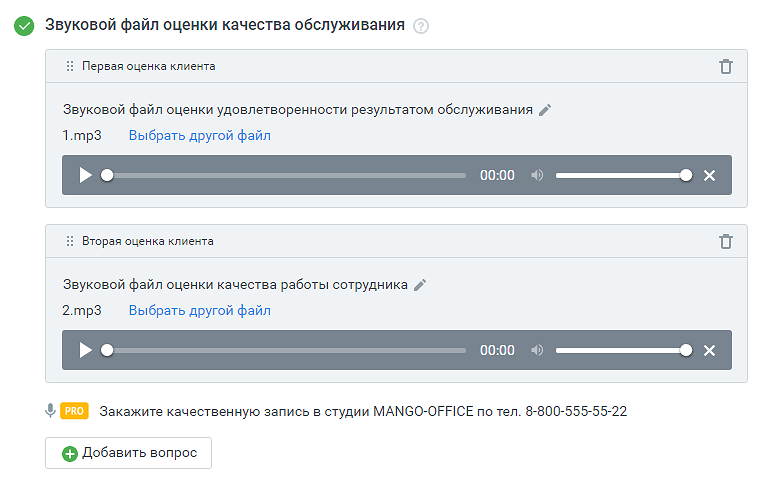Image resolution: width=784 pixels, height=480 pixels.
Task: Click the help question mark icon beside the heading
Action: pos(421,26)
